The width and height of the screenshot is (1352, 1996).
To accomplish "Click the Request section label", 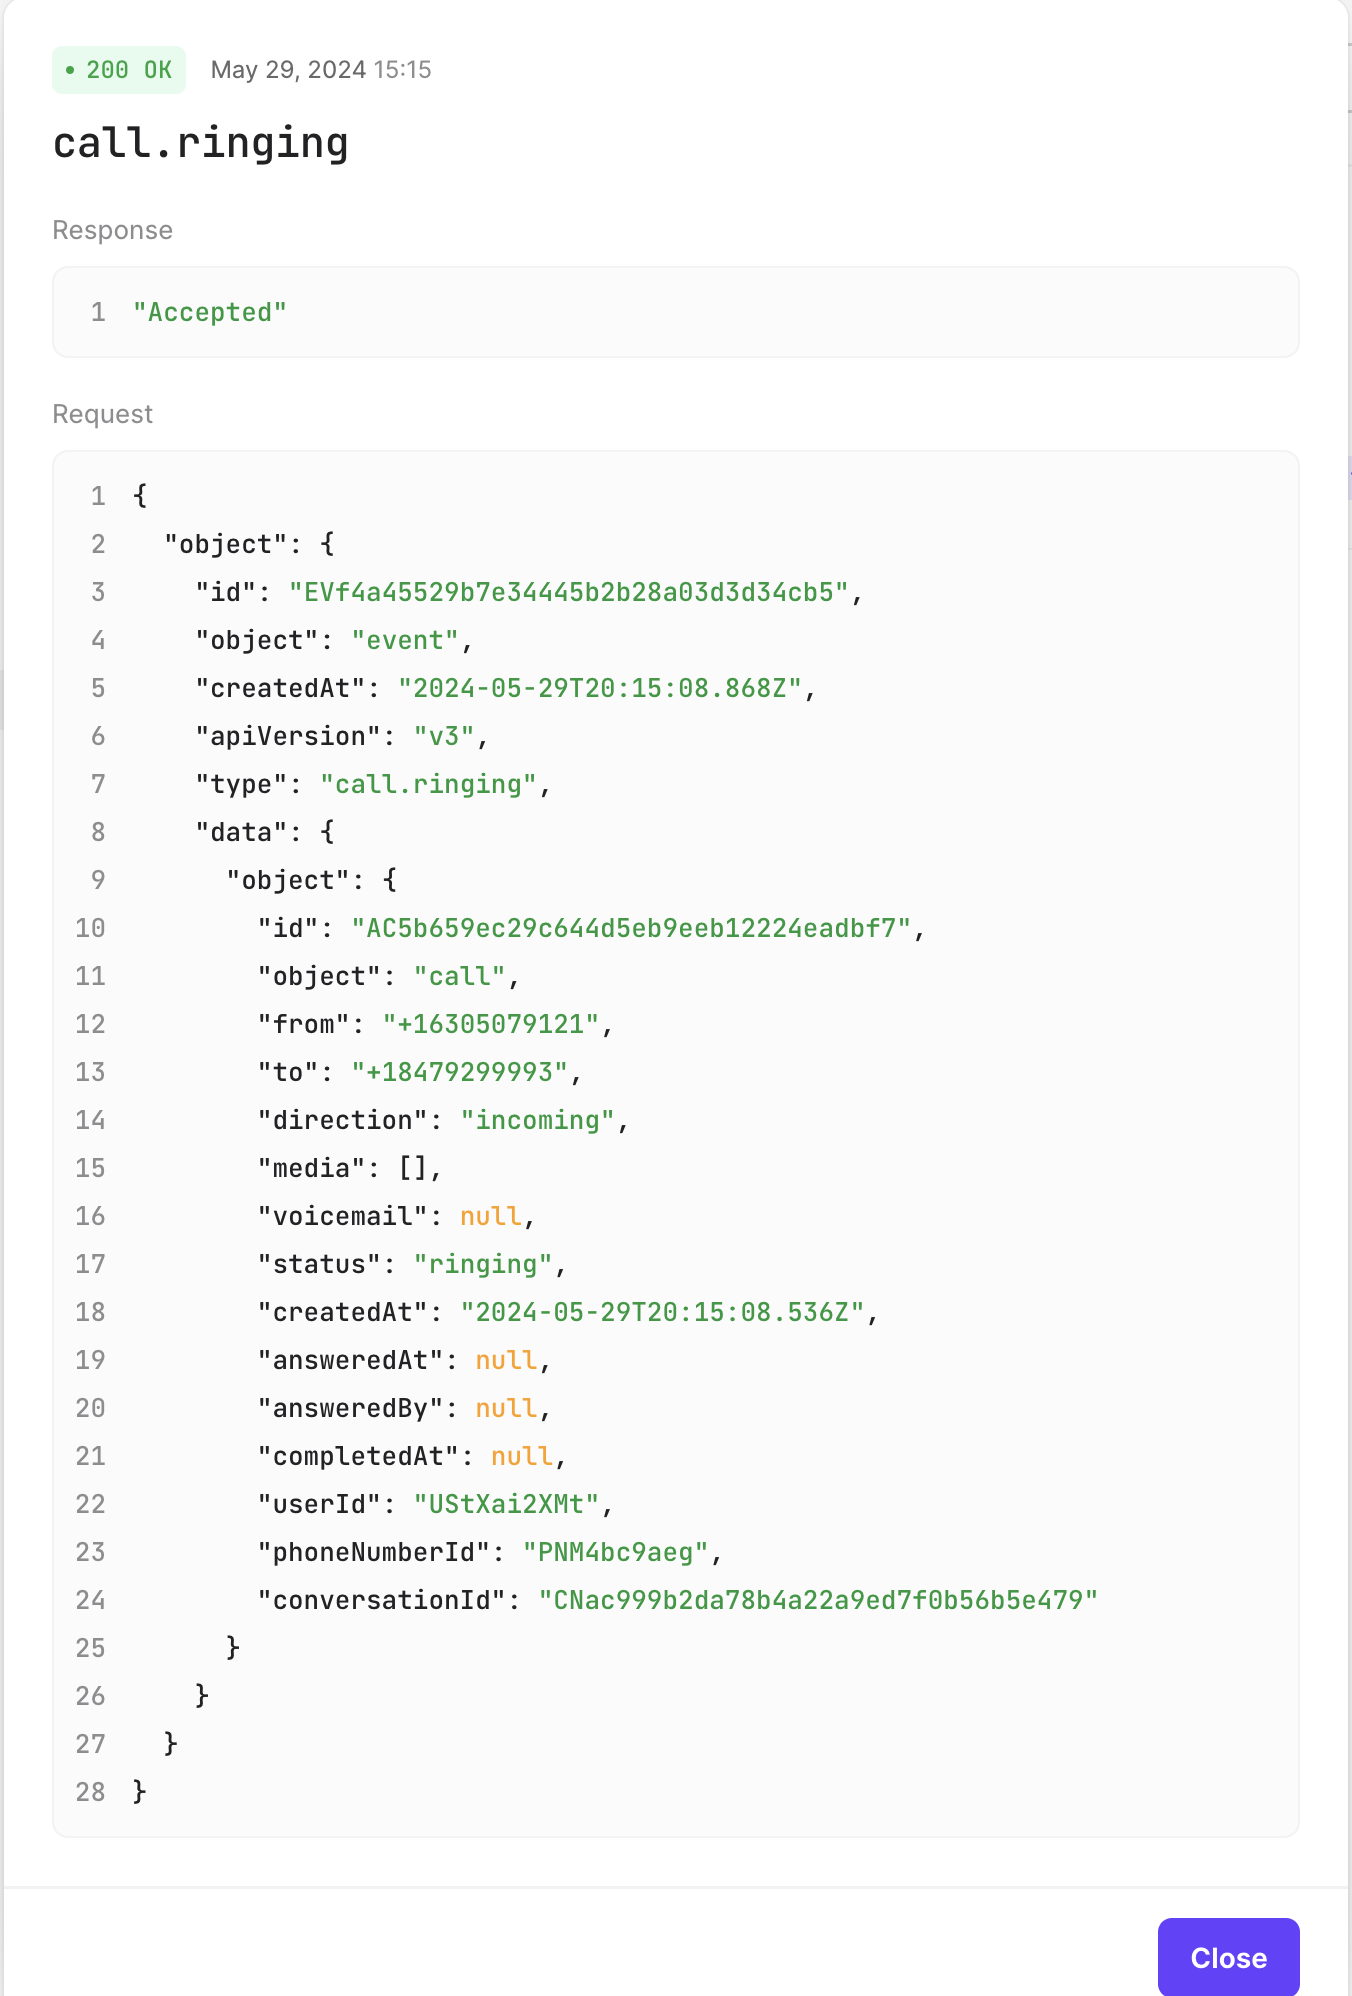I will click(x=102, y=414).
